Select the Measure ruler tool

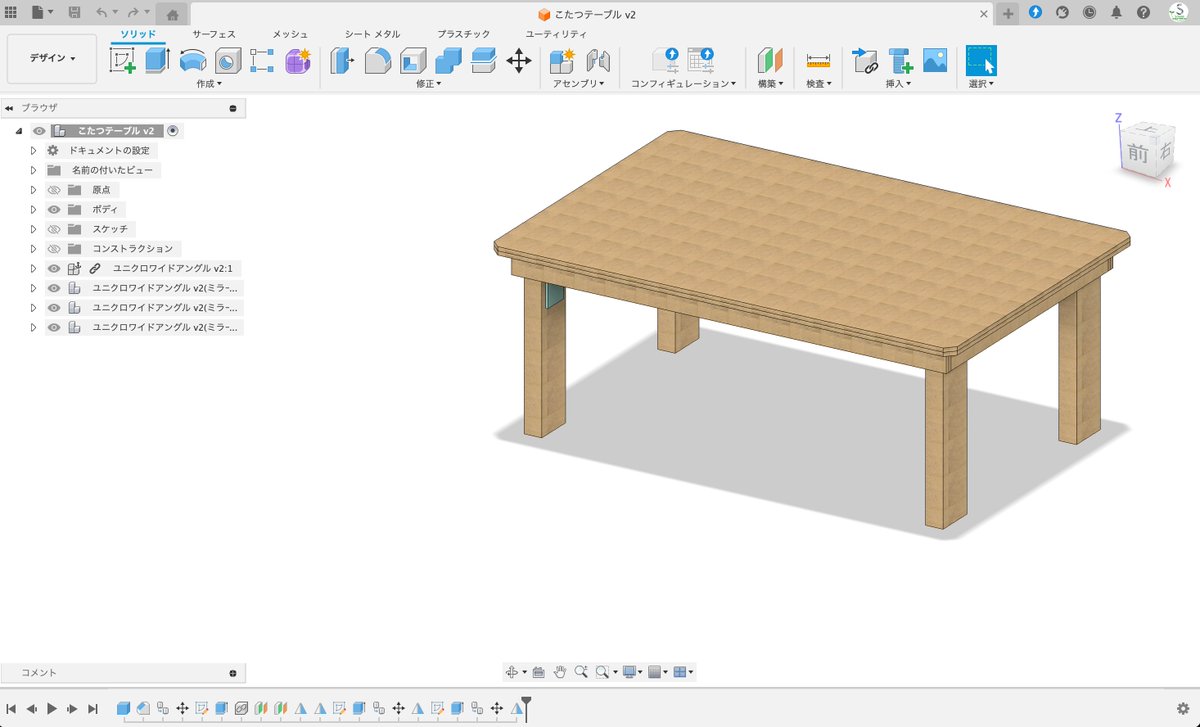818,62
